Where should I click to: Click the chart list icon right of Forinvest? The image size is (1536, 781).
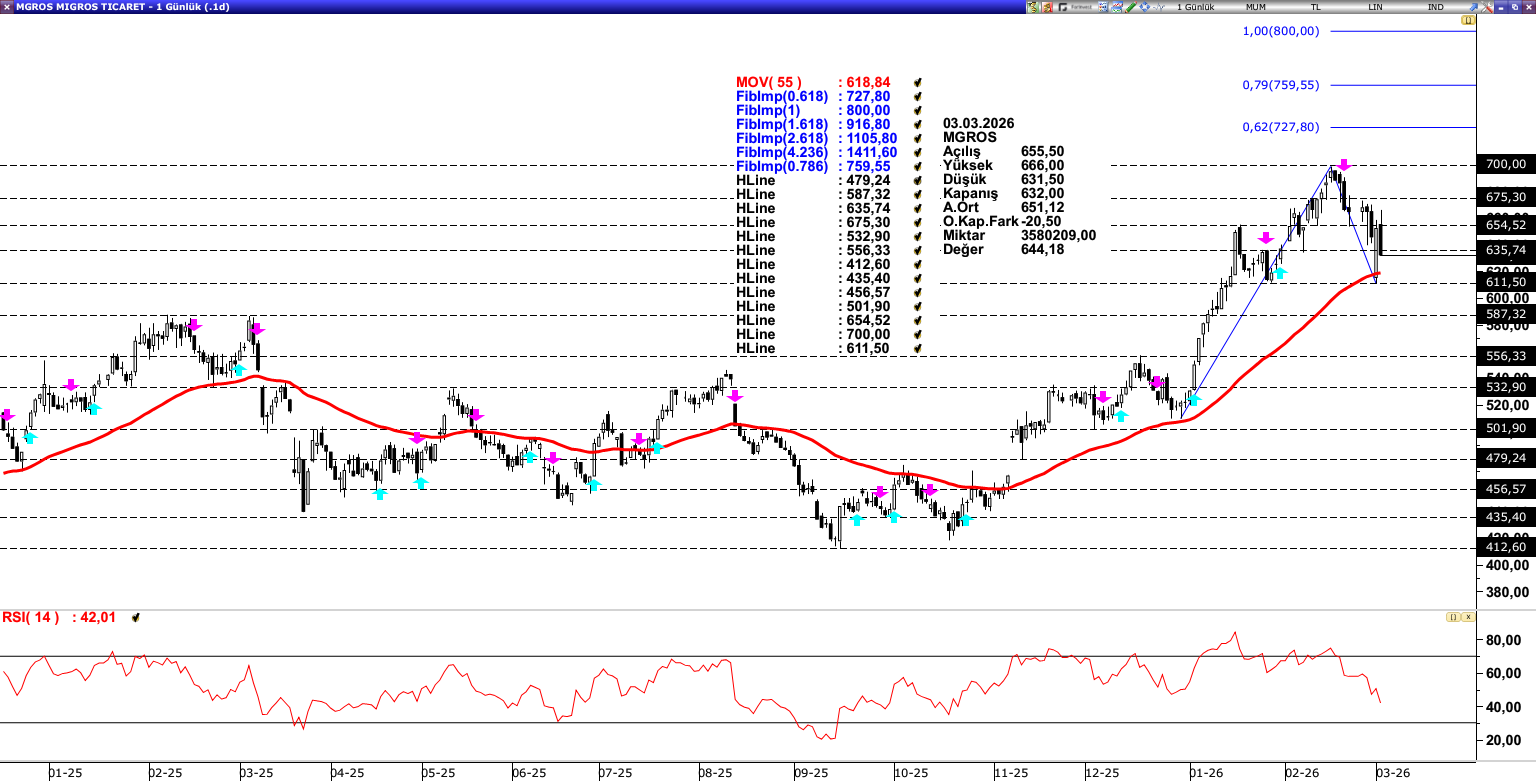(x=1103, y=7)
